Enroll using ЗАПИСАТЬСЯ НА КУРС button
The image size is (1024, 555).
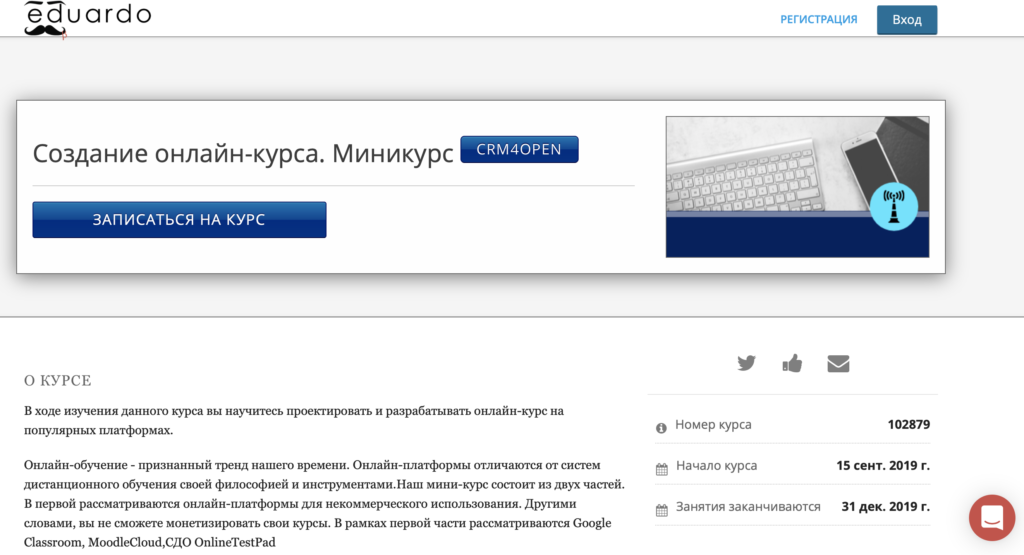coord(179,220)
